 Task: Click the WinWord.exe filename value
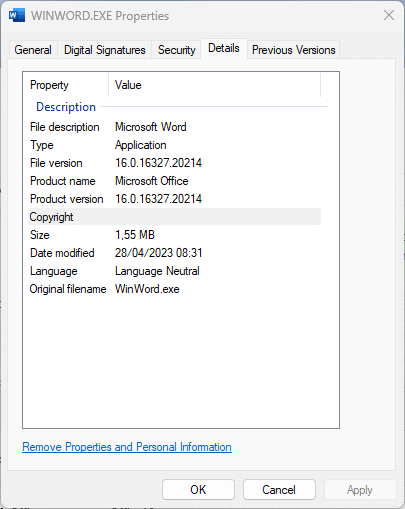pyautogui.click(x=147, y=289)
